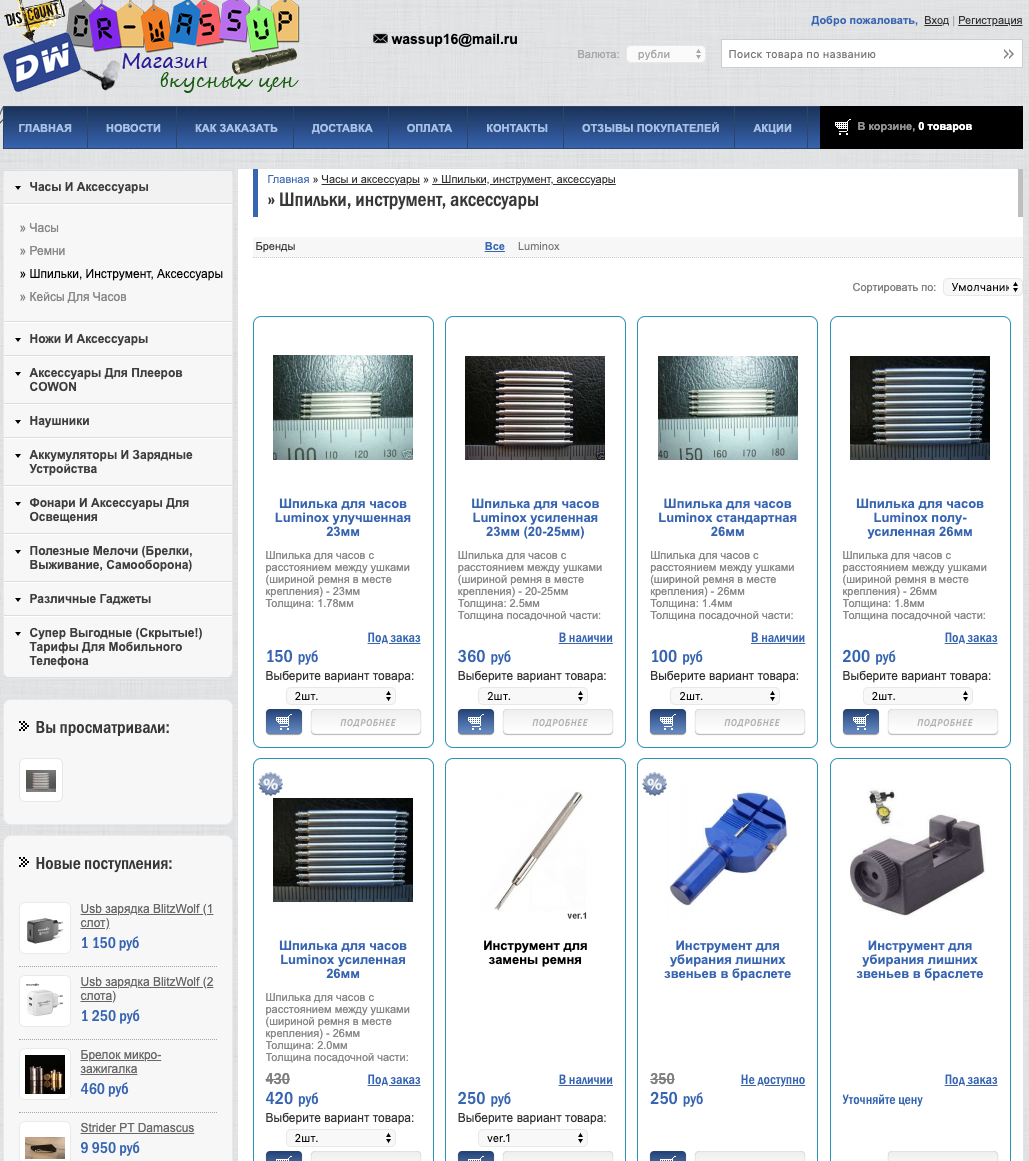Open the Доставка menu item

coord(341,128)
